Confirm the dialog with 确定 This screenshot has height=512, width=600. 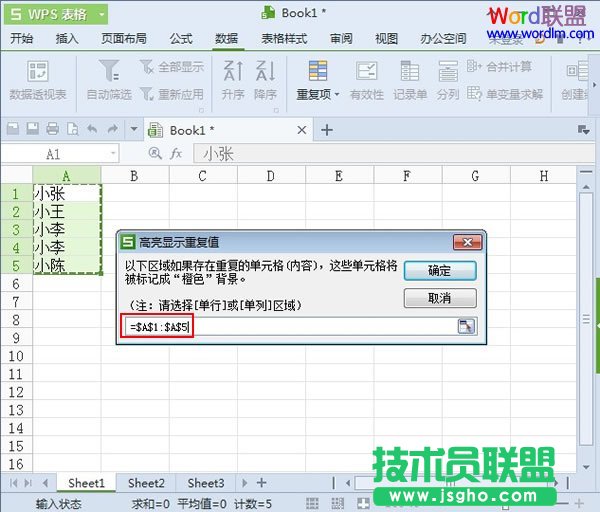coord(439,271)
